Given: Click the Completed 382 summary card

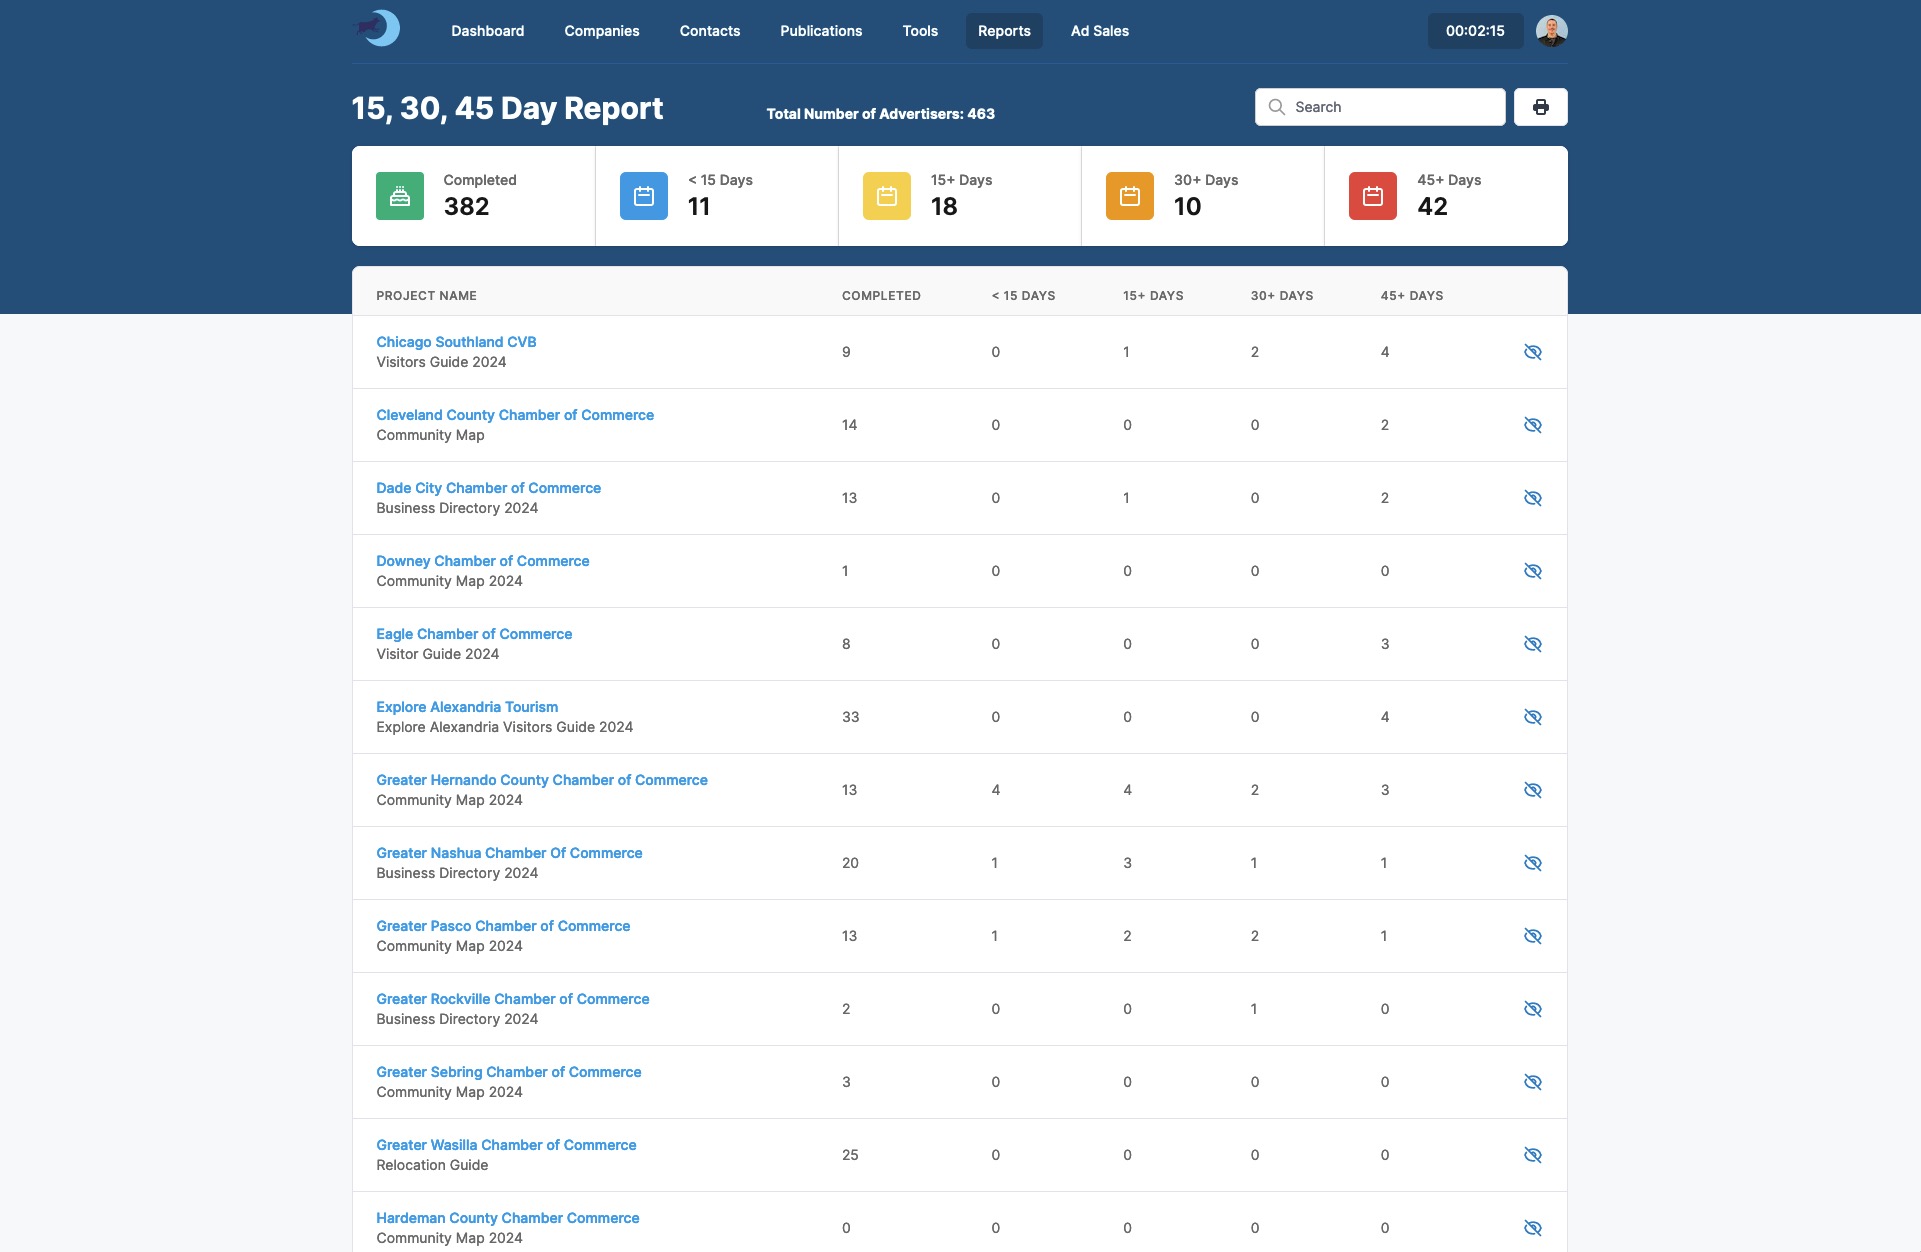Looking at the screenshot, I should click(x=473, y=196).
